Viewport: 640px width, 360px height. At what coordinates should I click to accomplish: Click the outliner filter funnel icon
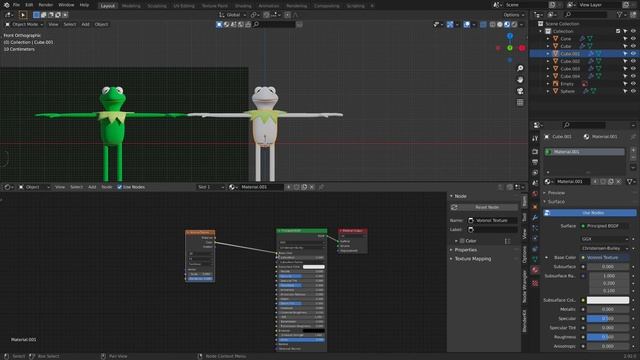pos(620,15)
